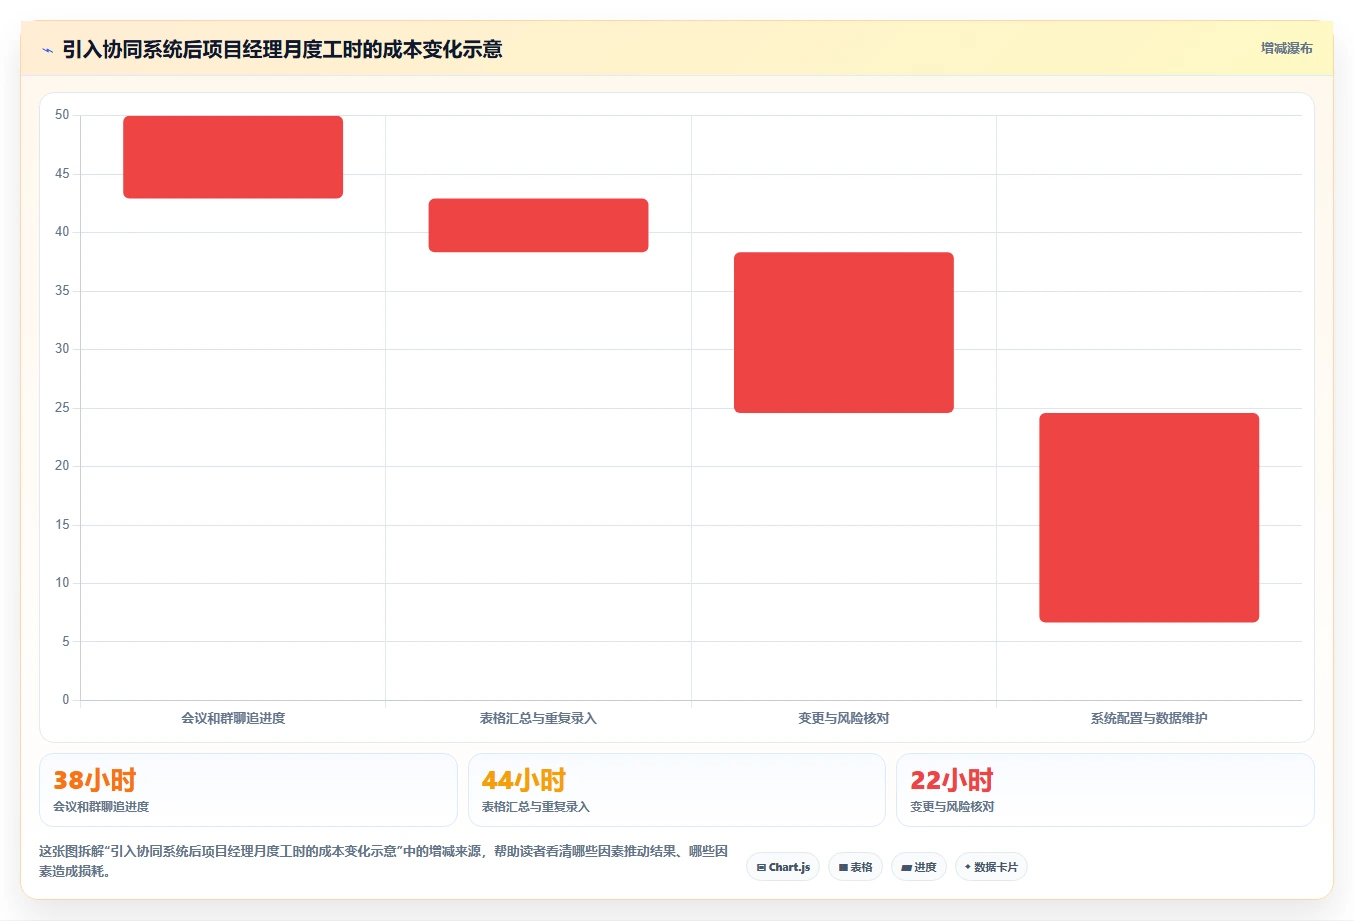This screenshot has height=921, width=1354.
Task: Click the Chart.js tag chip
Action: [x=783, y=867]
